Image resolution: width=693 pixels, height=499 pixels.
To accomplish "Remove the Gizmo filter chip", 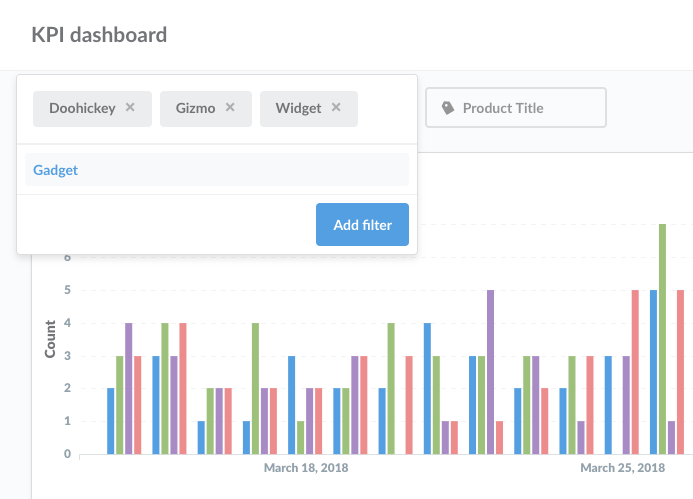I will 231,108.
